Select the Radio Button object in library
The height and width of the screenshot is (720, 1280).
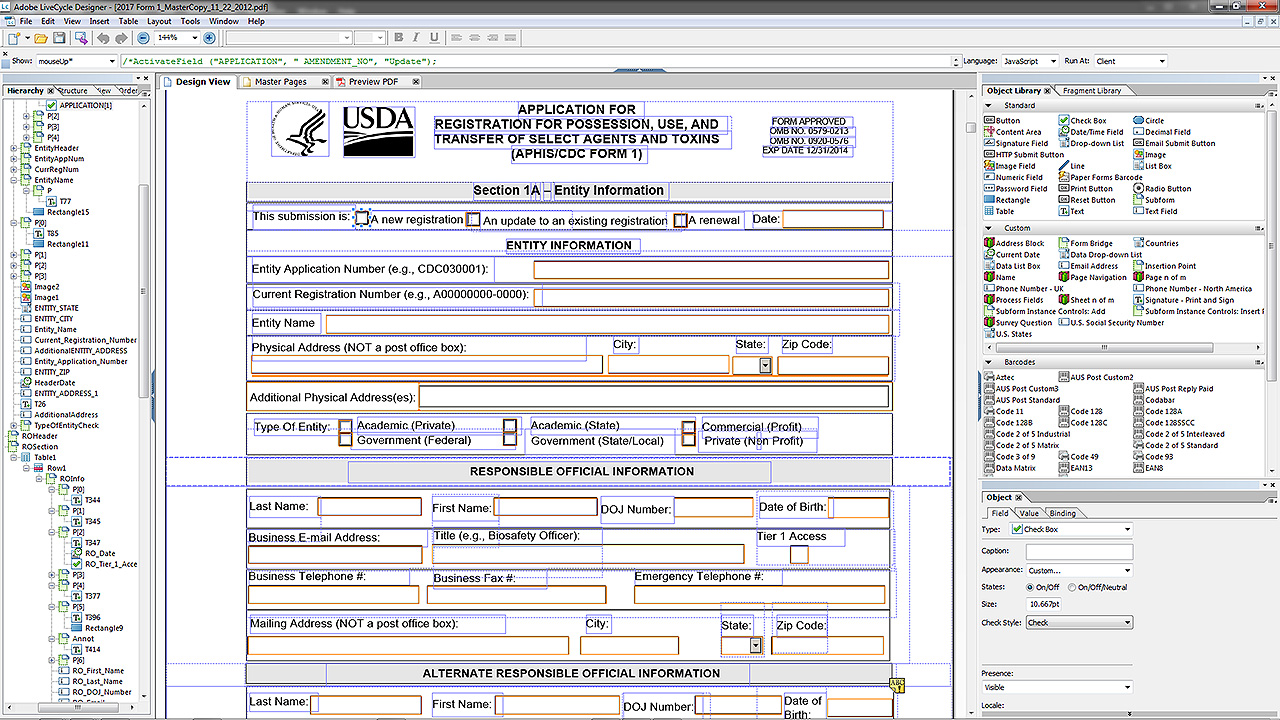1167,189
